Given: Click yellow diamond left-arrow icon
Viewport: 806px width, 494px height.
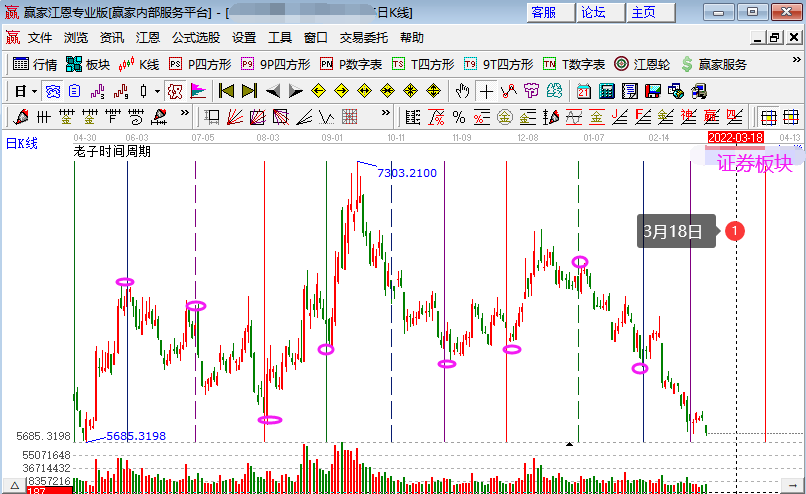Looking at the screenshot, I should 319,92.
